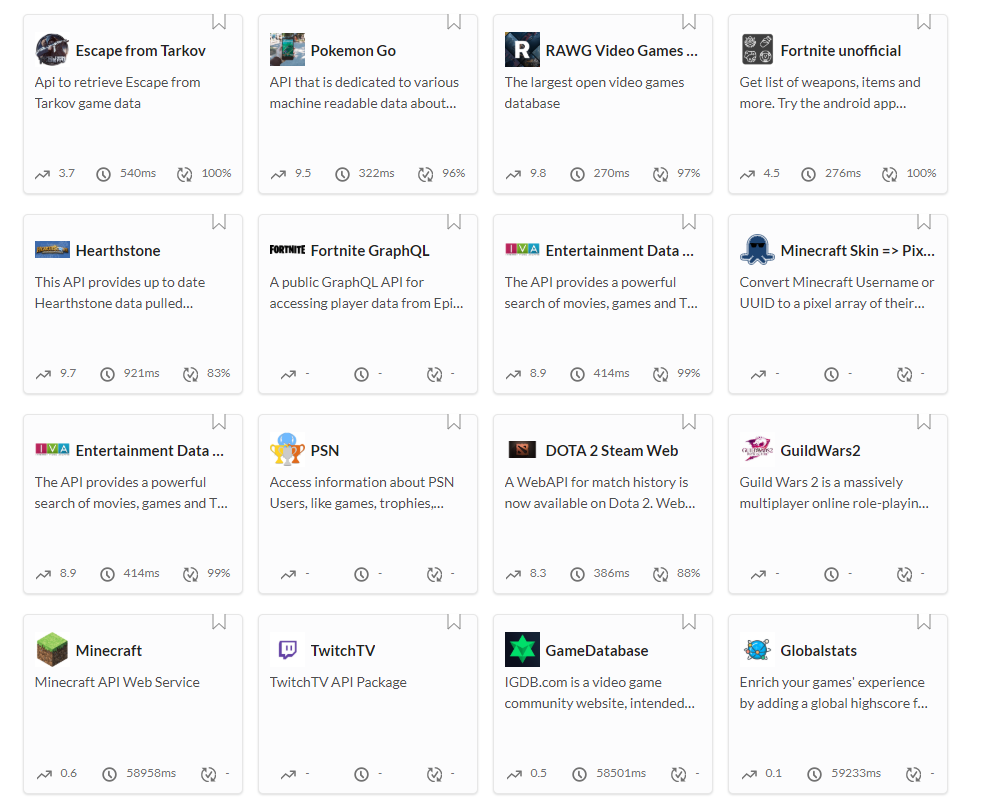Click the '88%' success rate on DOTA 2

[688, 573]
